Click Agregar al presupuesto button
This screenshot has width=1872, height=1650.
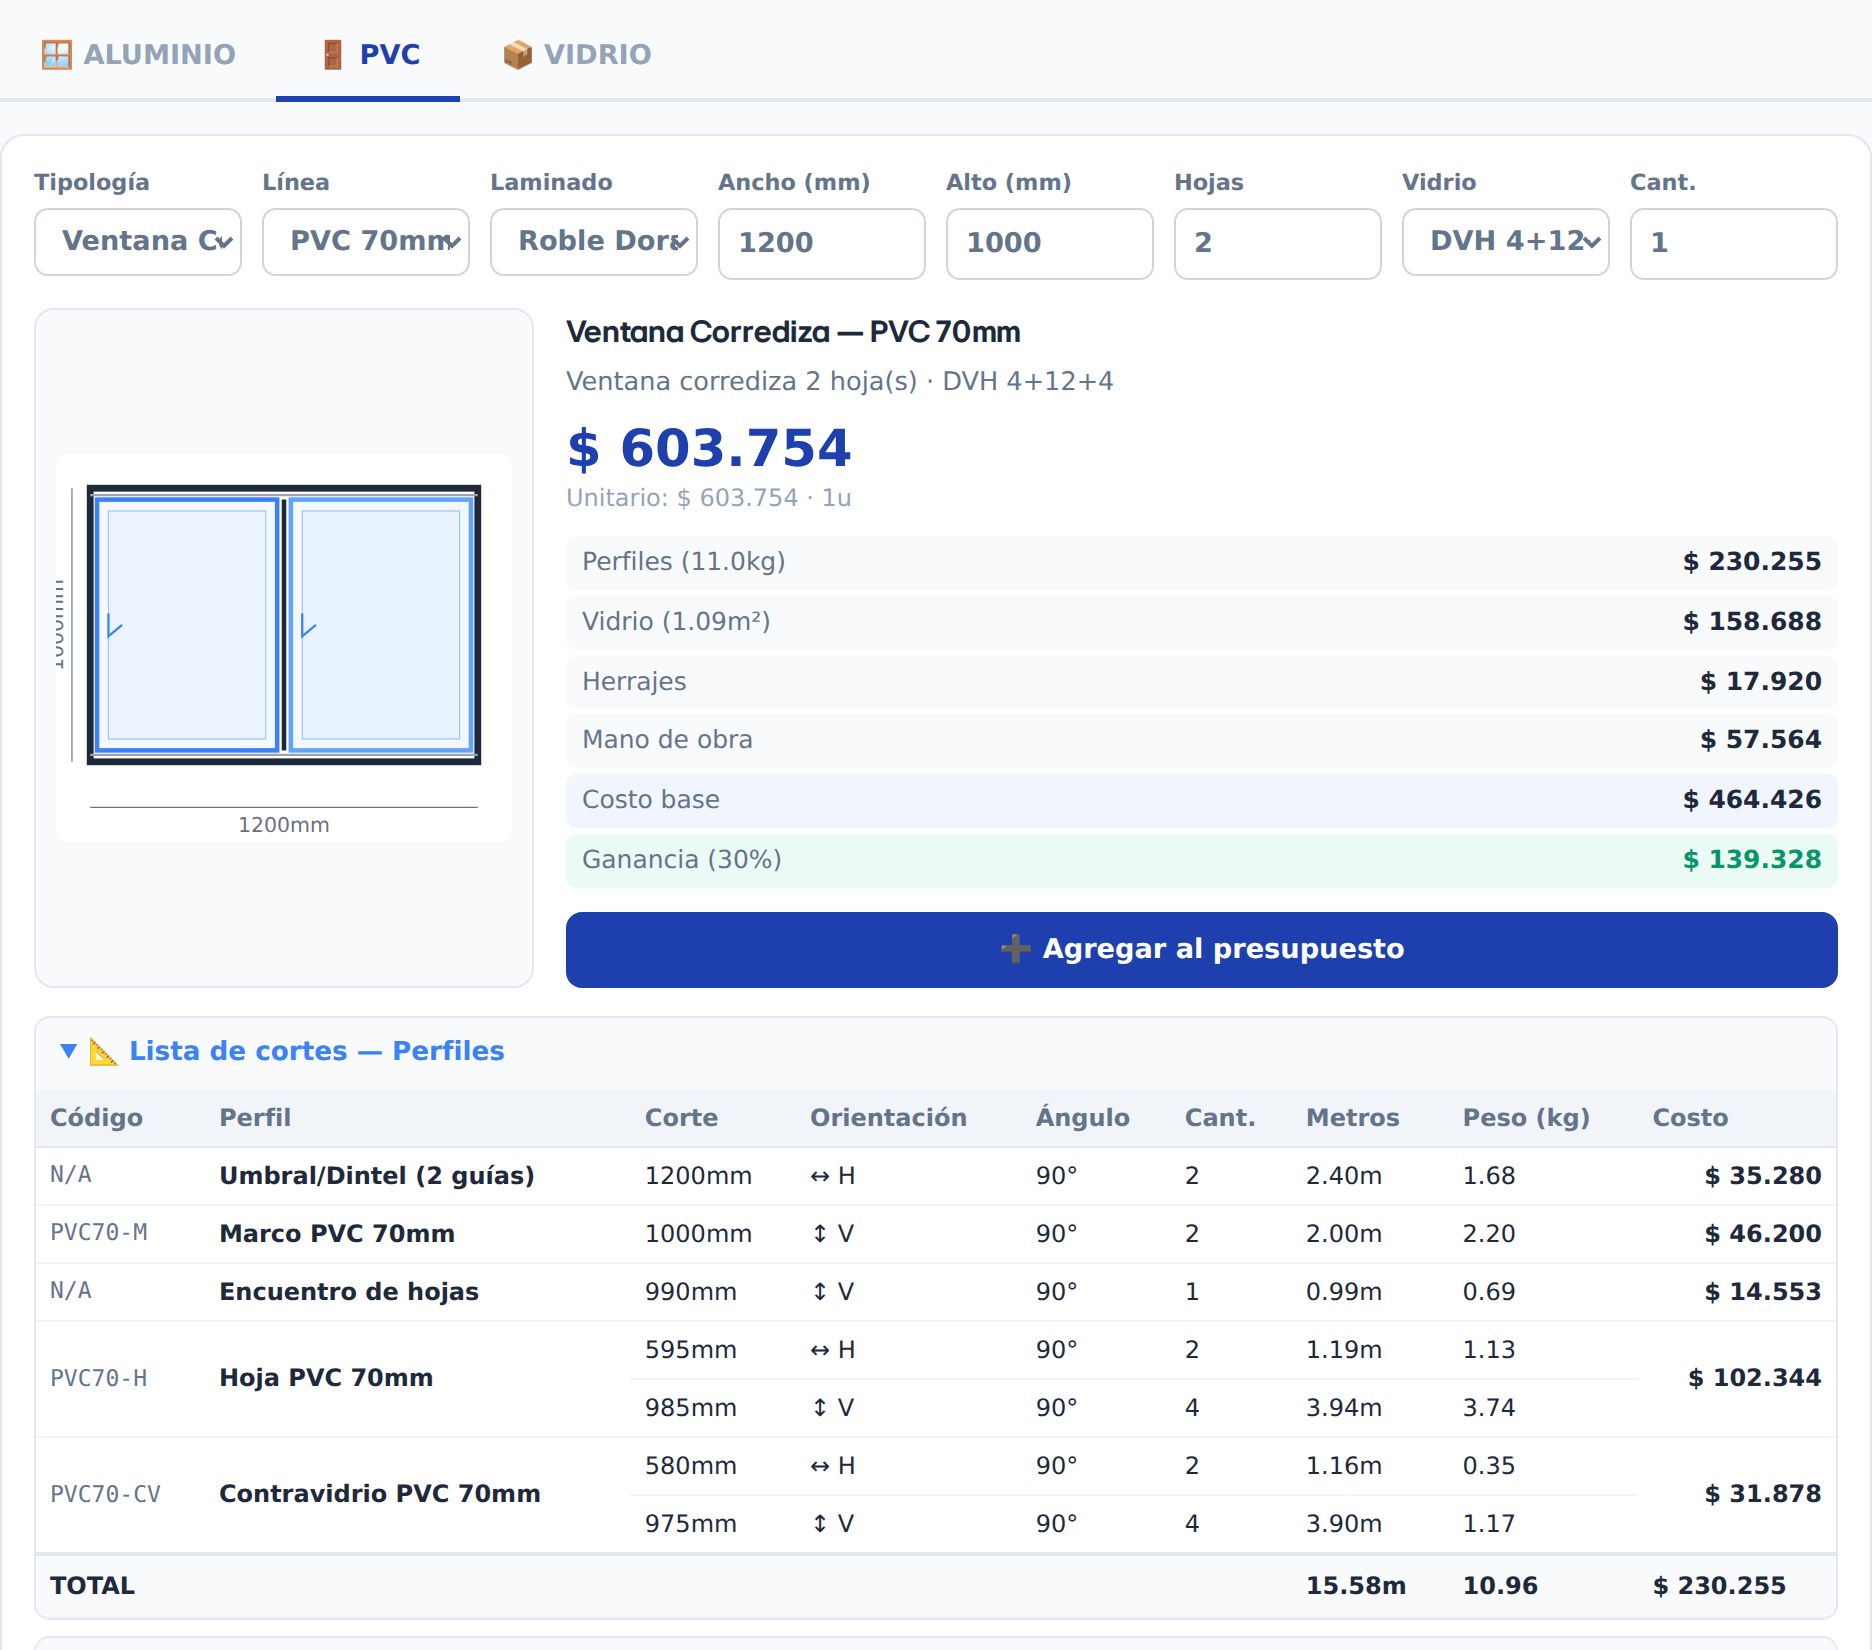point(1202,949)
